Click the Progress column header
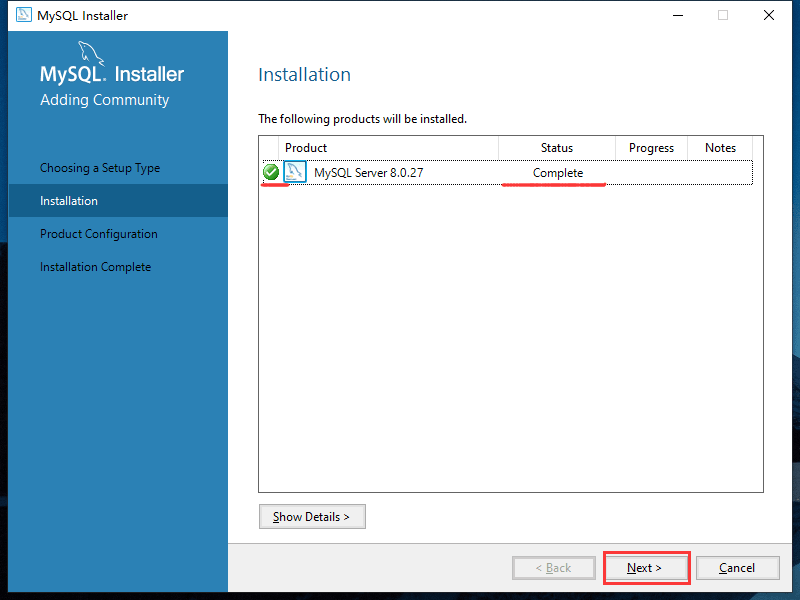800x600 pixels. click(652, 148)
